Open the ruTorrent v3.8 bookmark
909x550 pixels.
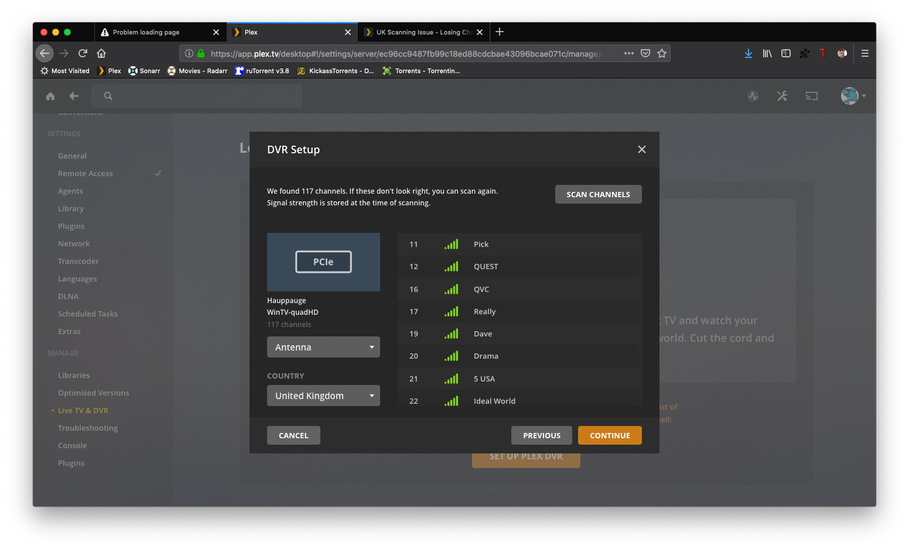click(x=262, y=71)
